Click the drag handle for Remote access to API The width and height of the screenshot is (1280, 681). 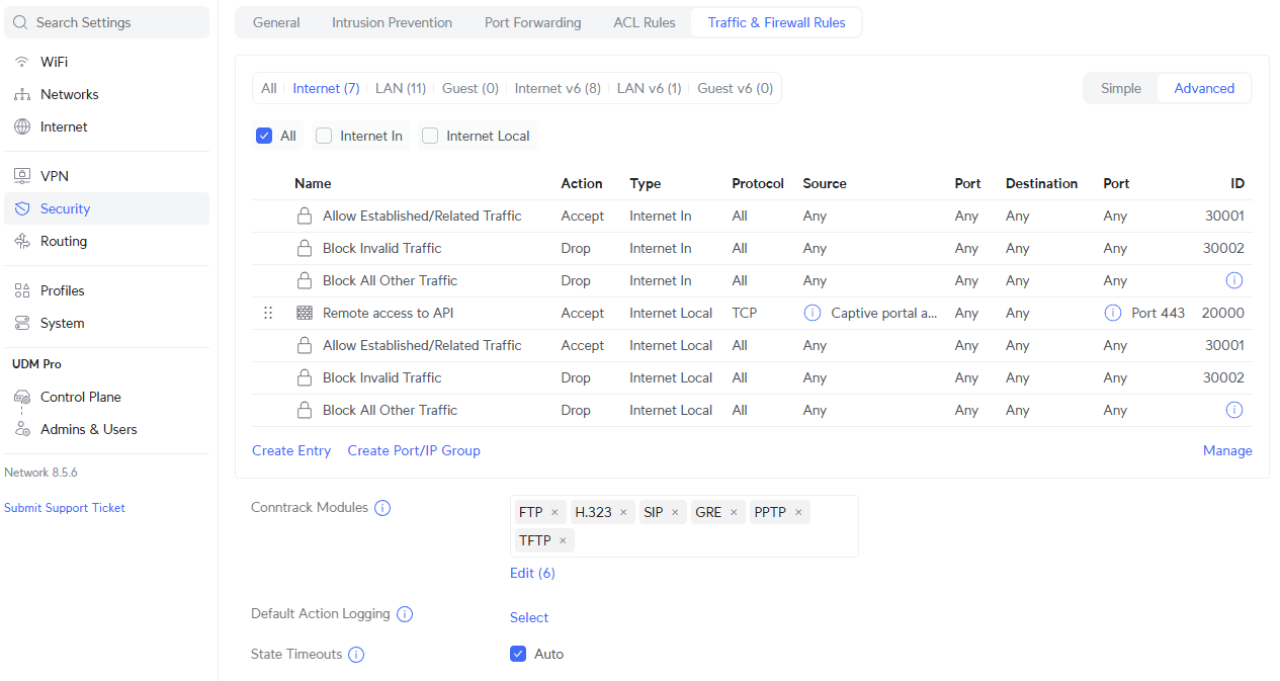268,313
